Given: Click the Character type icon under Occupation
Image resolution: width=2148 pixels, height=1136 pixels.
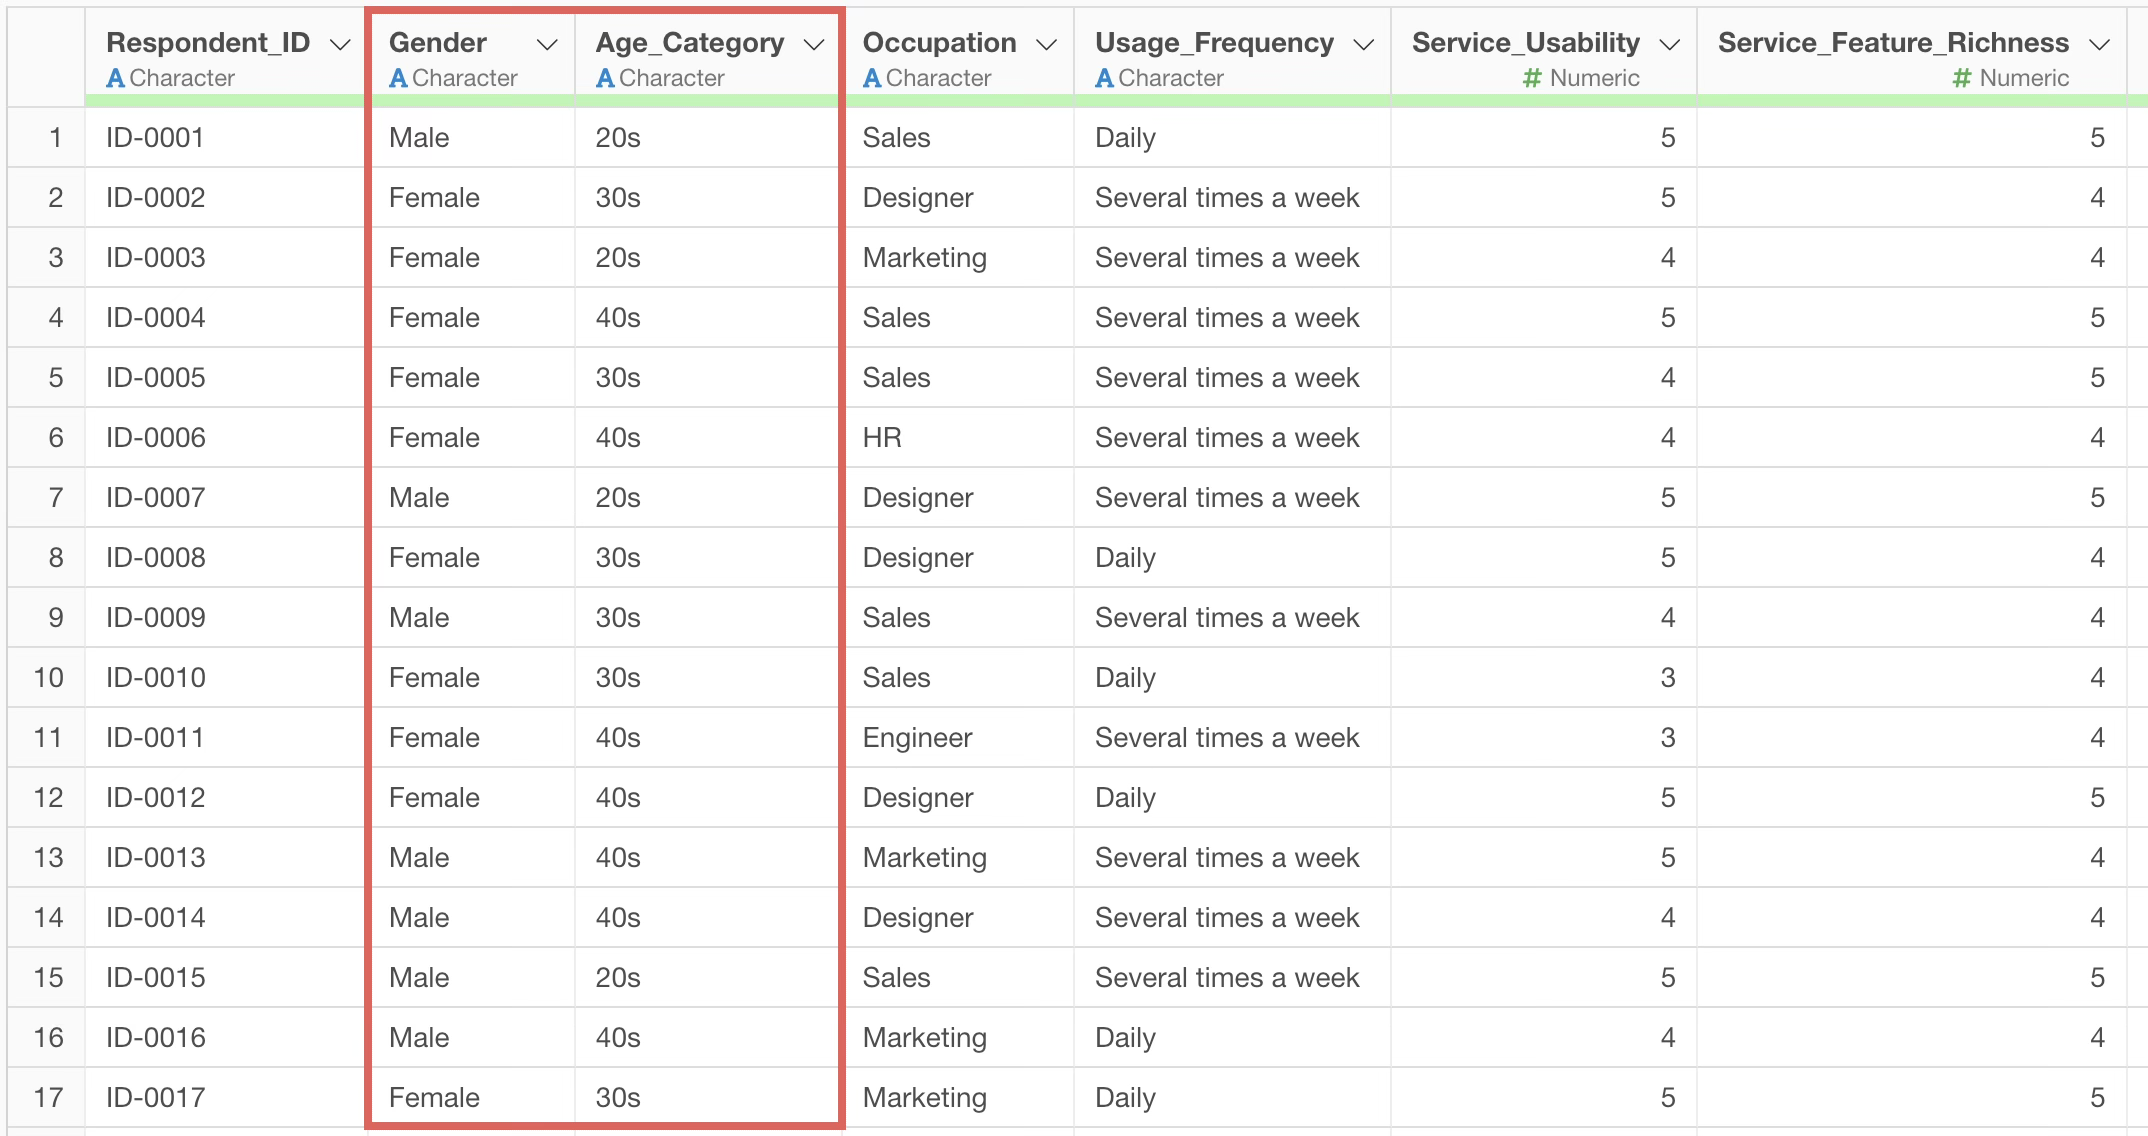Looking at the screenshot, I should 872,78.
